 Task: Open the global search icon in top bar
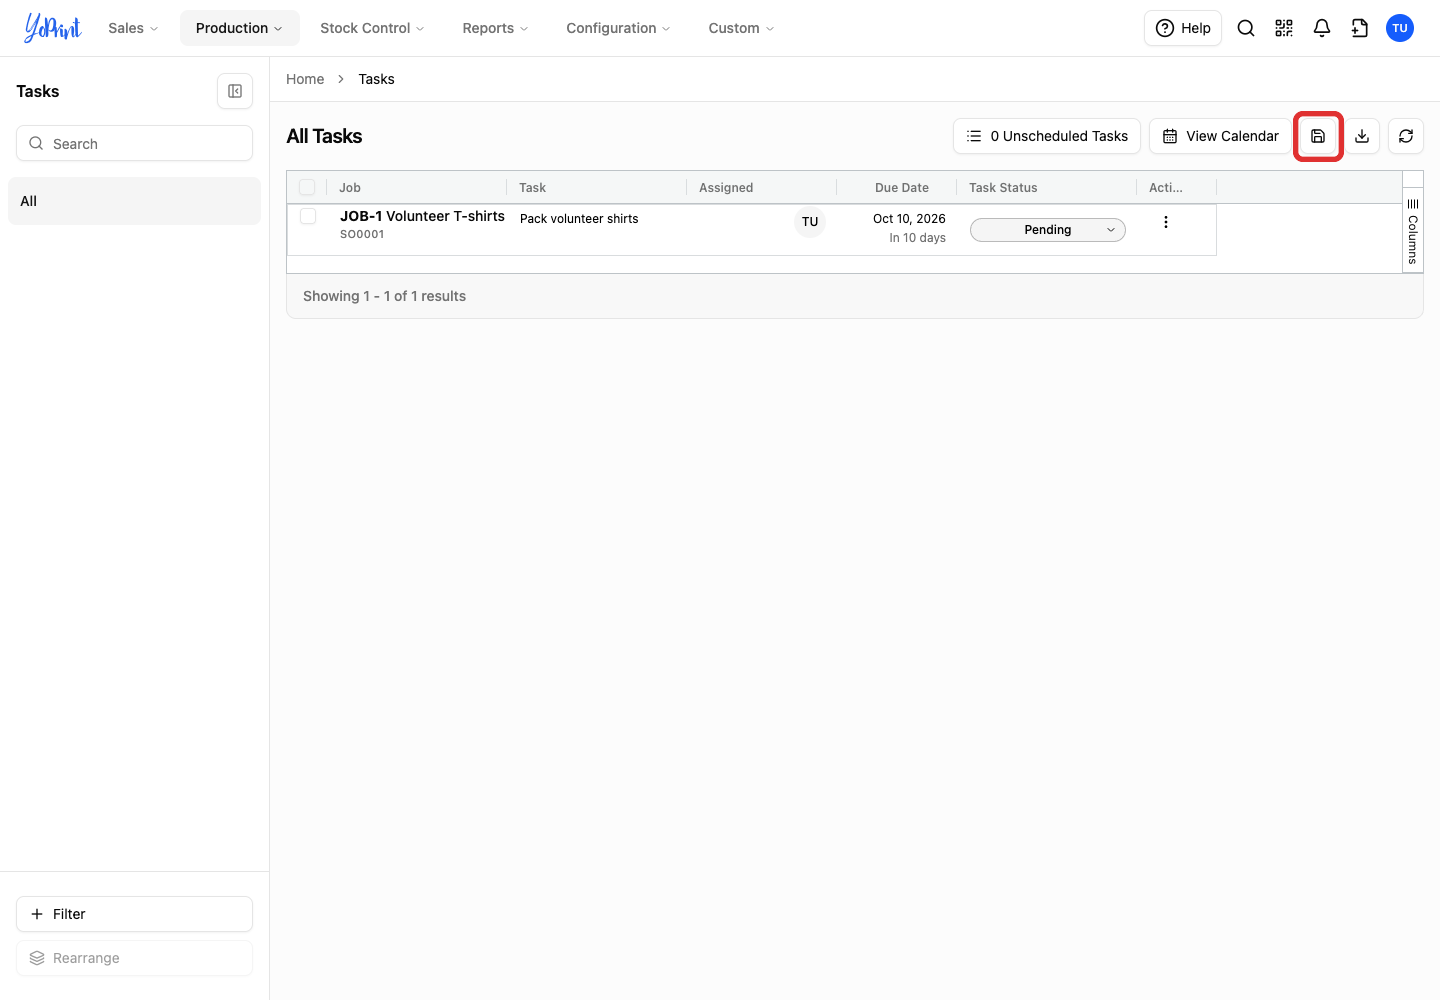click(x=1246, y=28)
